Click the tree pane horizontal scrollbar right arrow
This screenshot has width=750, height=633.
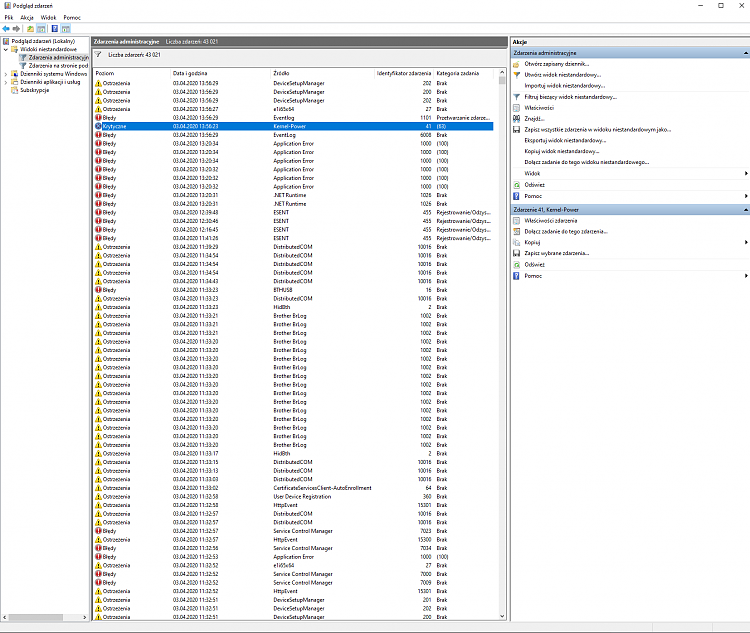pyautogui.click(x=85, y=617)
